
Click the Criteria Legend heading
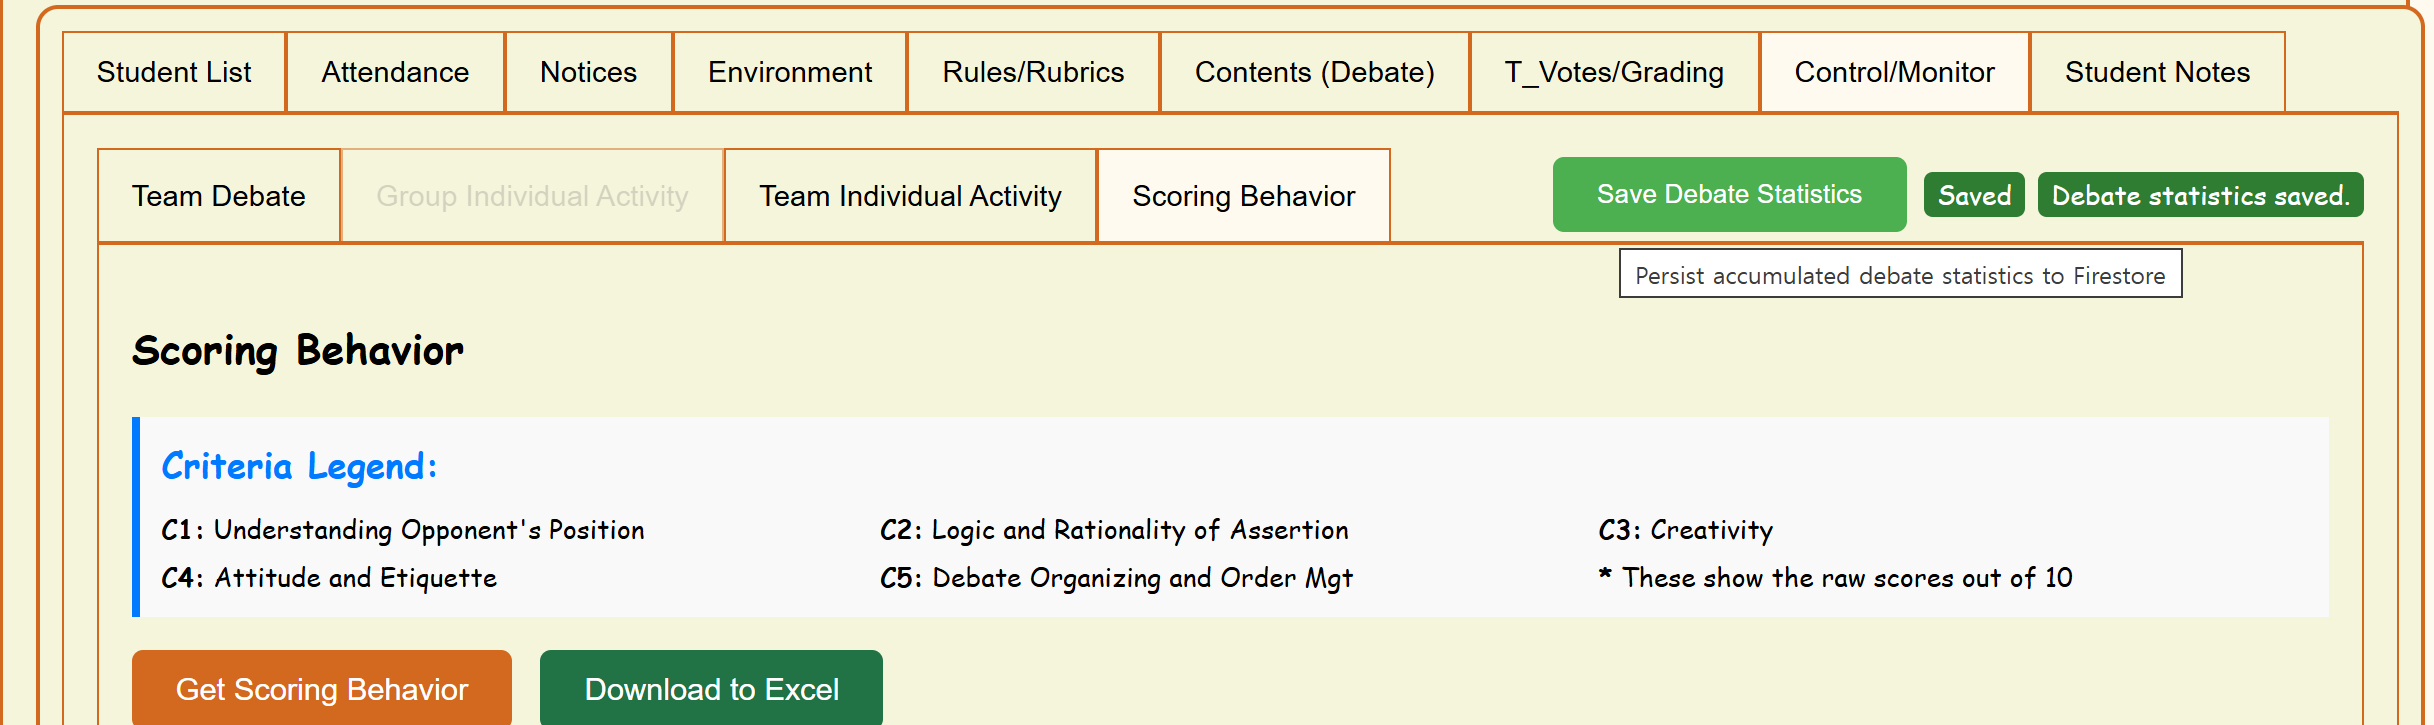tap(299, 466)
